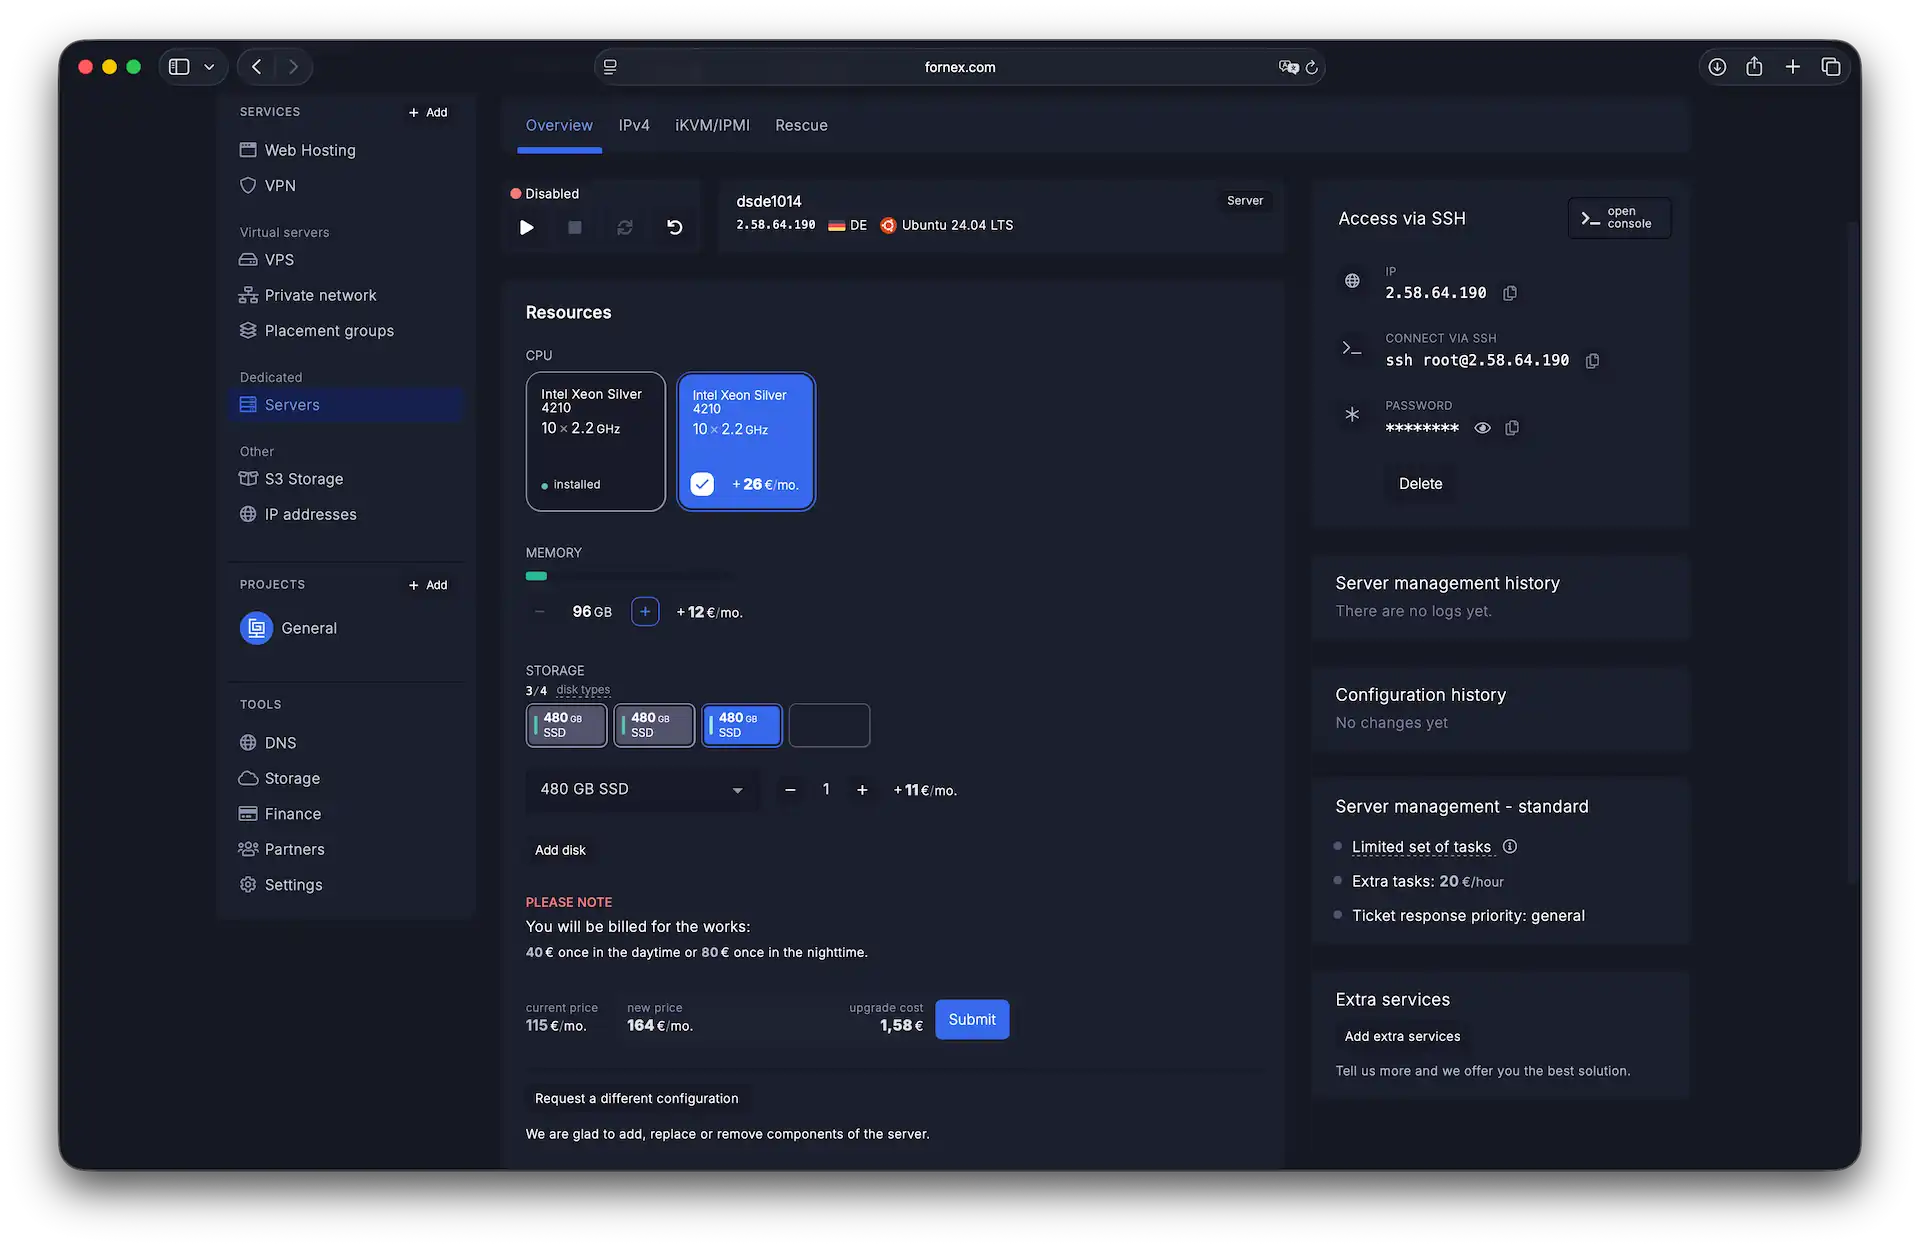Image resolution: width=1920 pixels, height=1248 pixels.
Task: Expand sidebar options chevron in browser toolbar
Action: click(x=209, y=67)
